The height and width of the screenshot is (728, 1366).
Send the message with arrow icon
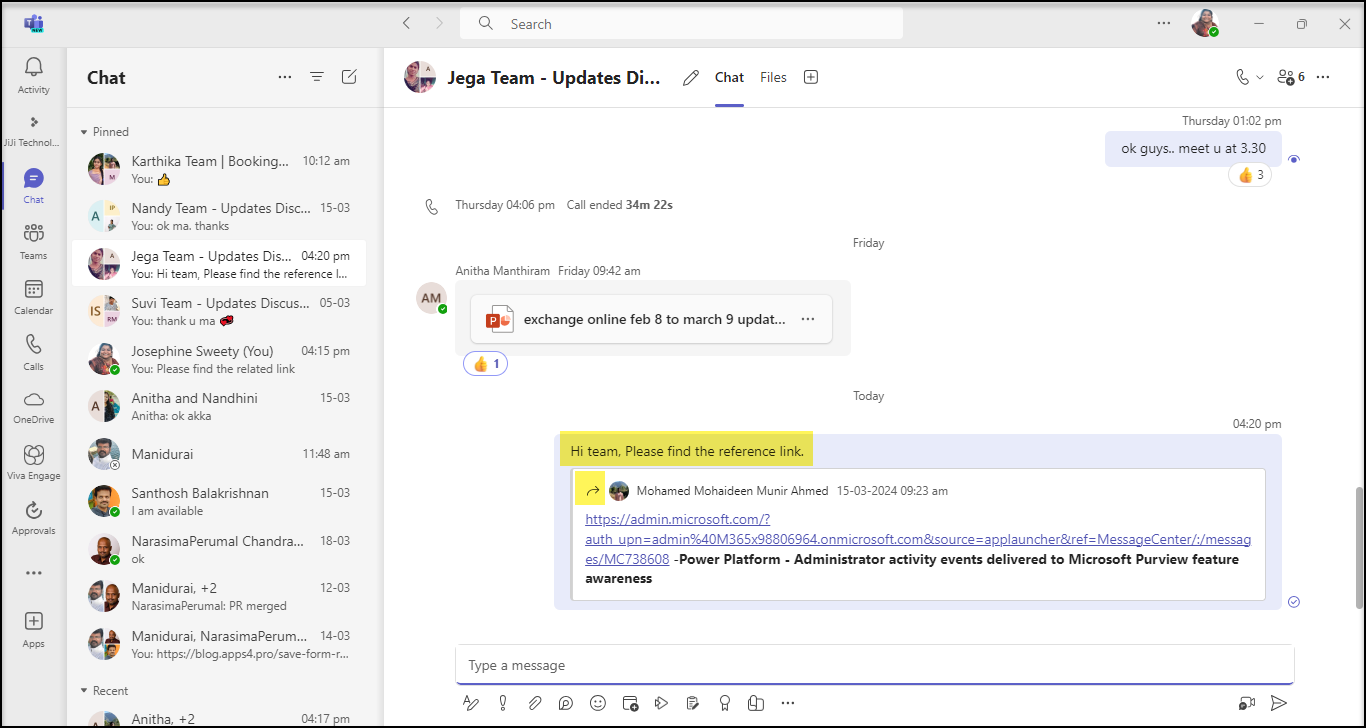tap(1278, 703)
